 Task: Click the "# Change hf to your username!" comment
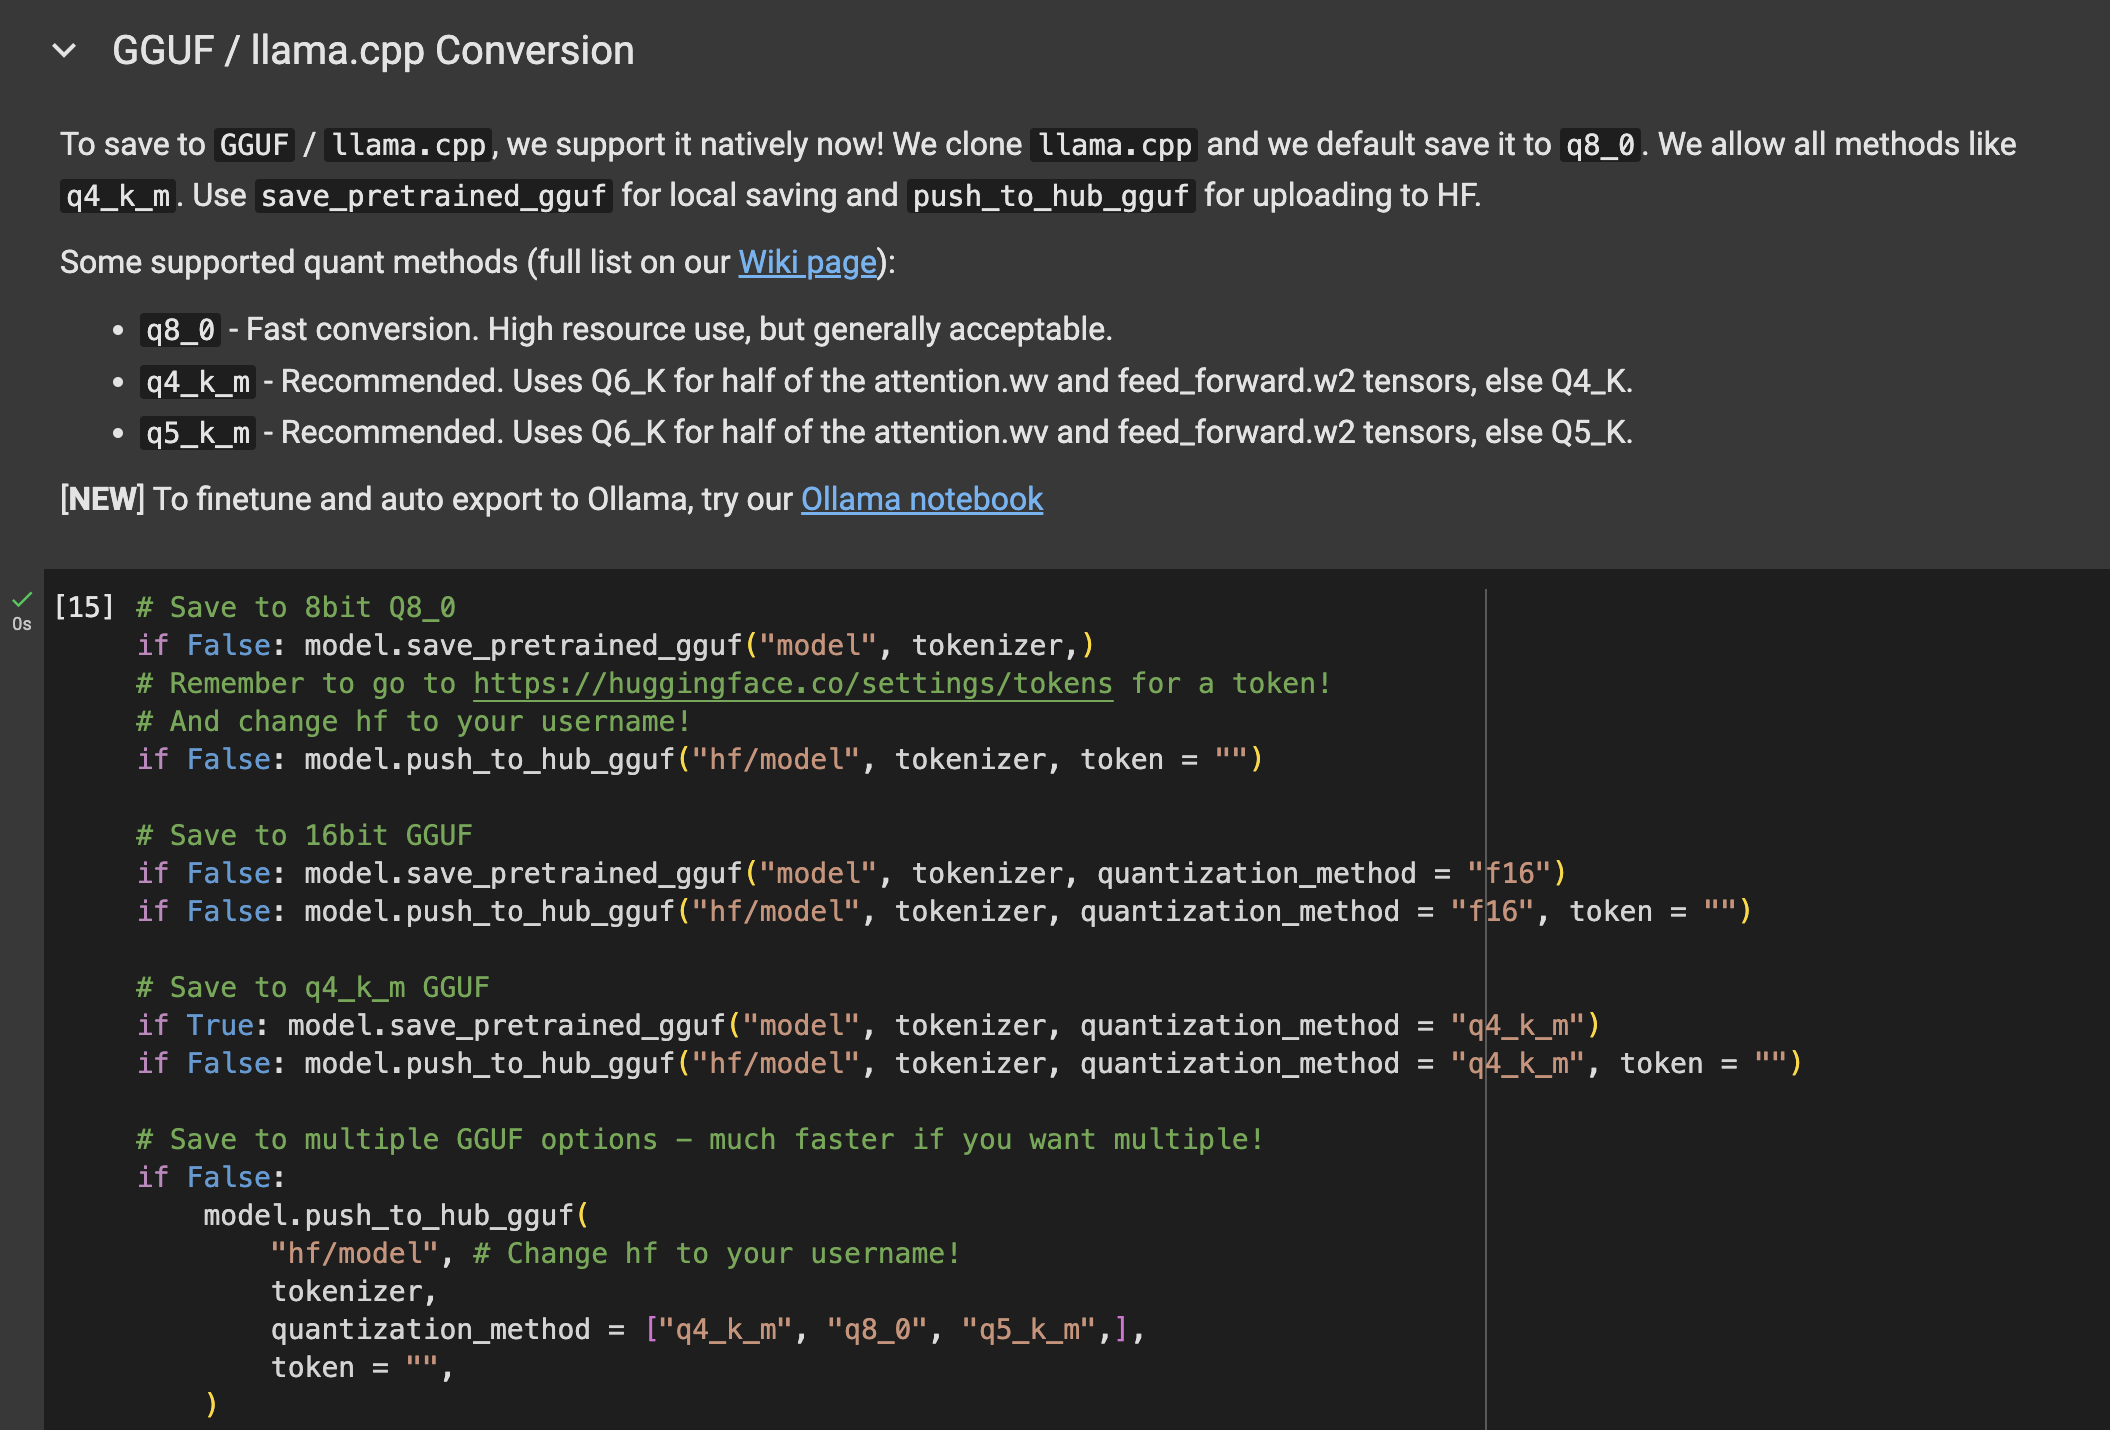tap(716, 1254)
